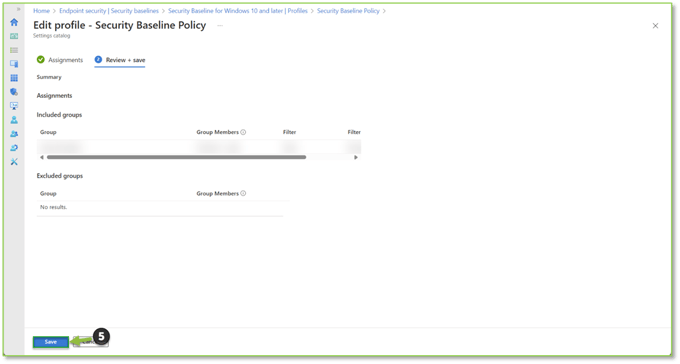Click the Save button
Screen dimensions: 680x364
coord(51,342)
